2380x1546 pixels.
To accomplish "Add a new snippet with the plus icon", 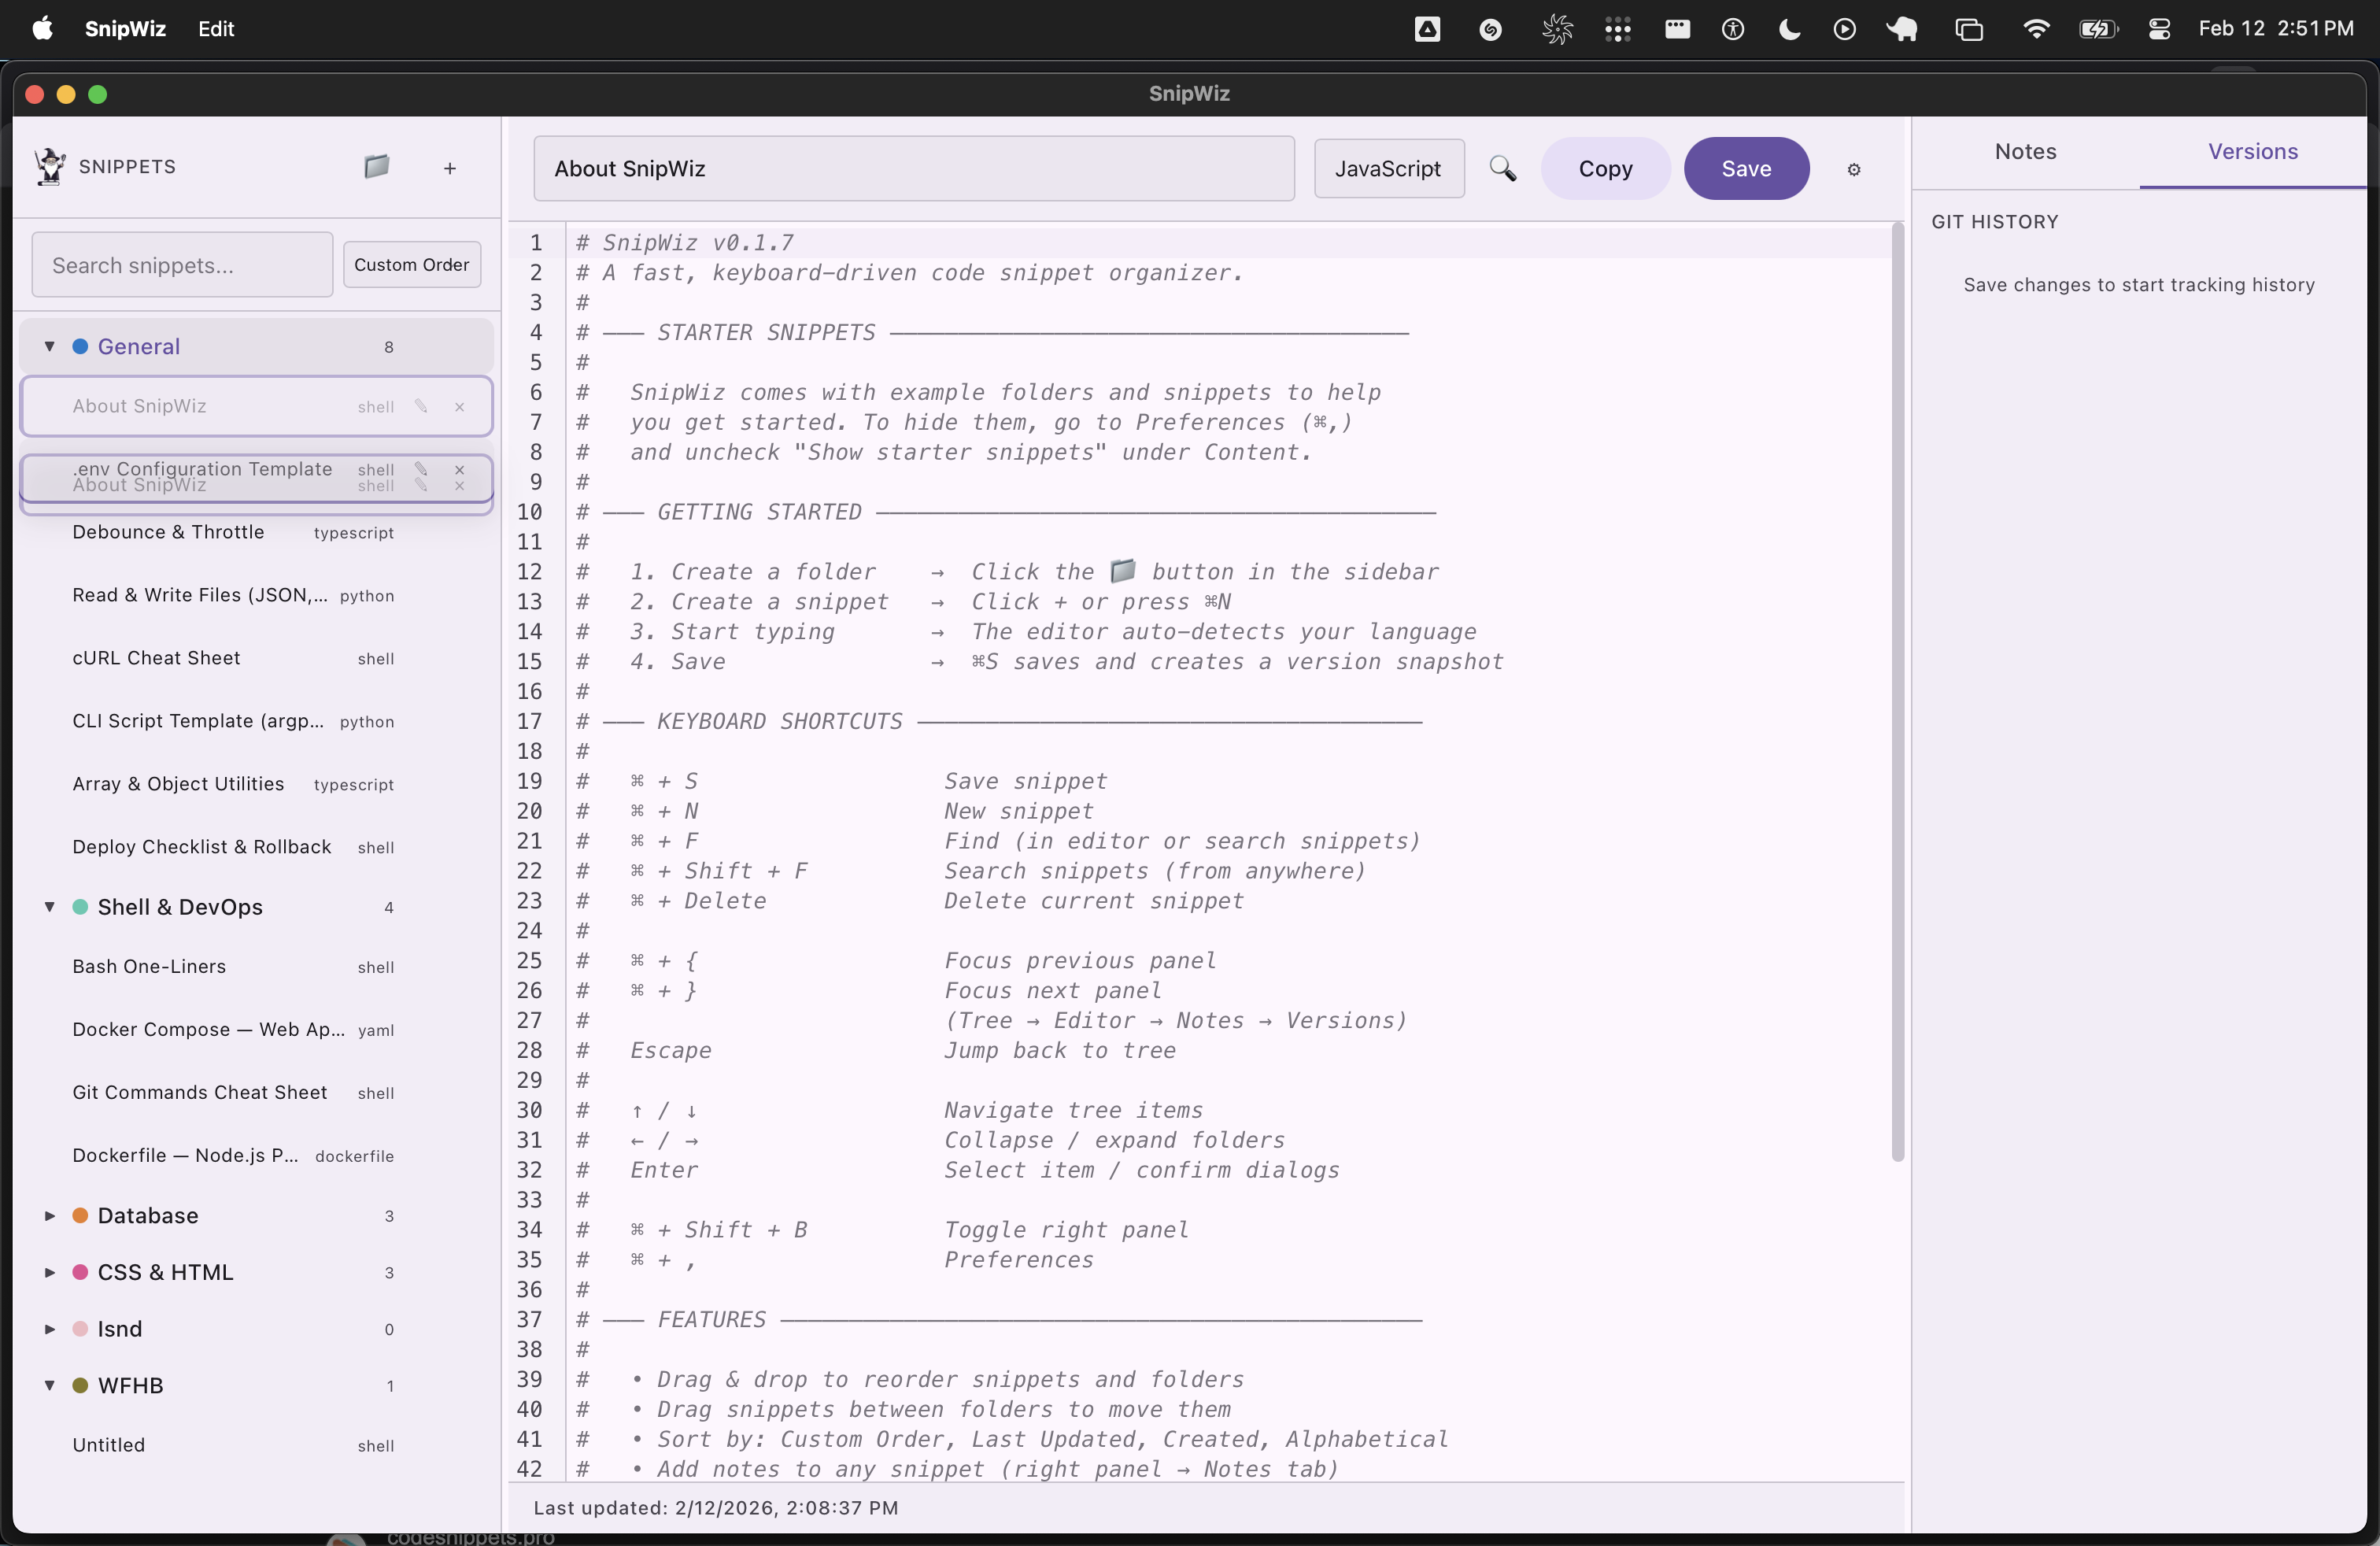I will click(x=450, y=168).
